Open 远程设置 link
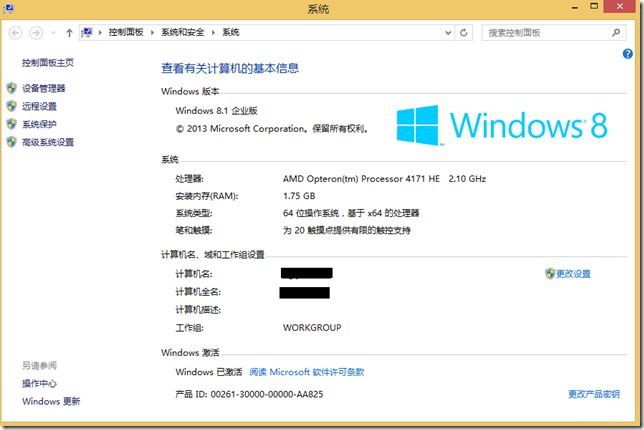This screenshot has height=430, width=644. [x=39, y=106]
